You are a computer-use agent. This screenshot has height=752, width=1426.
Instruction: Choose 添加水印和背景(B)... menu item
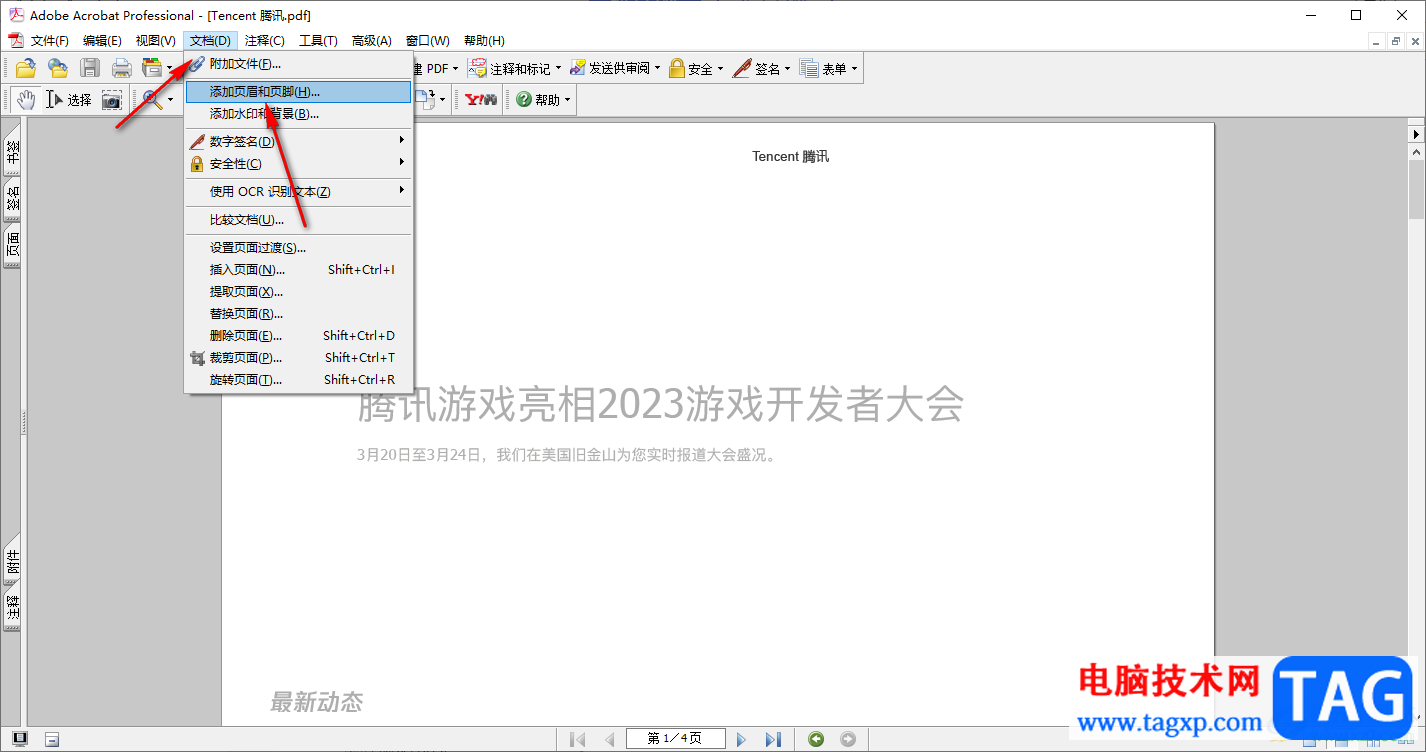pyautogui.click(x=298, y=114)
